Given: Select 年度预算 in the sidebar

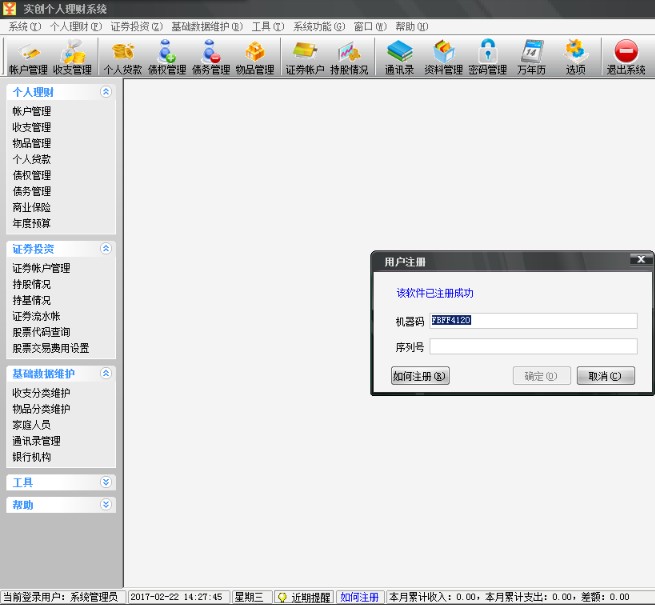Looking at the screenshot, I should pyautogui.click(x=32, y=223).
